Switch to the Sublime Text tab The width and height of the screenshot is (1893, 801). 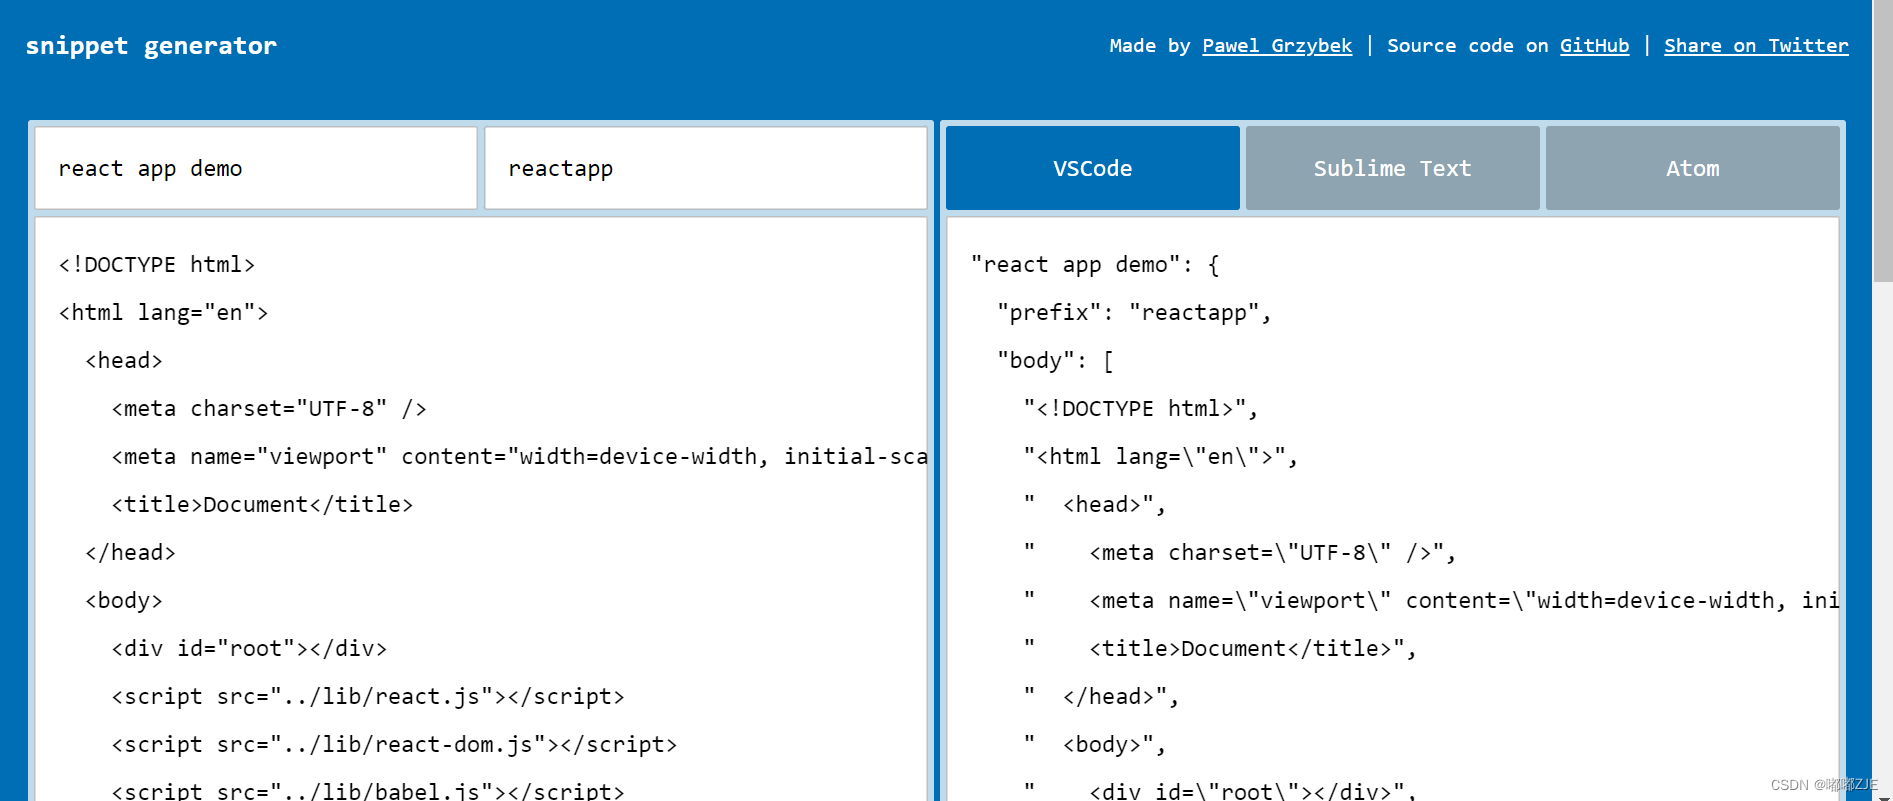[x=1392, y=168]
